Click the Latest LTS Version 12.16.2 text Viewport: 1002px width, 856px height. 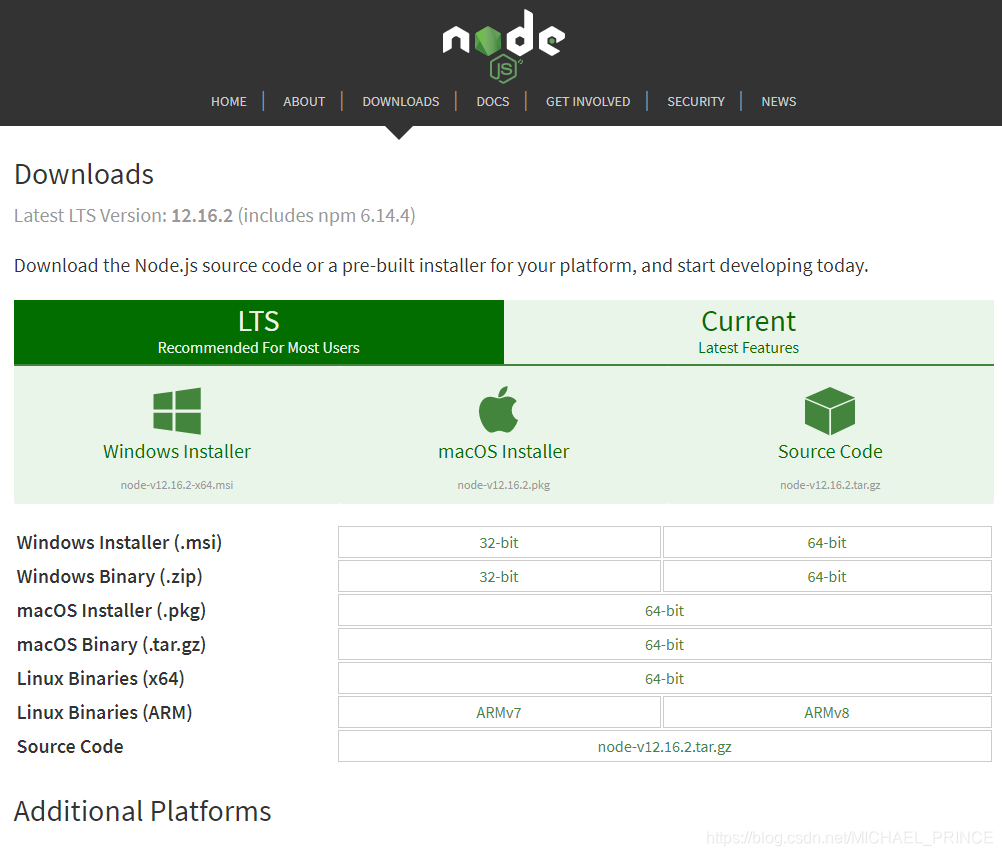(x=215, y=216)
